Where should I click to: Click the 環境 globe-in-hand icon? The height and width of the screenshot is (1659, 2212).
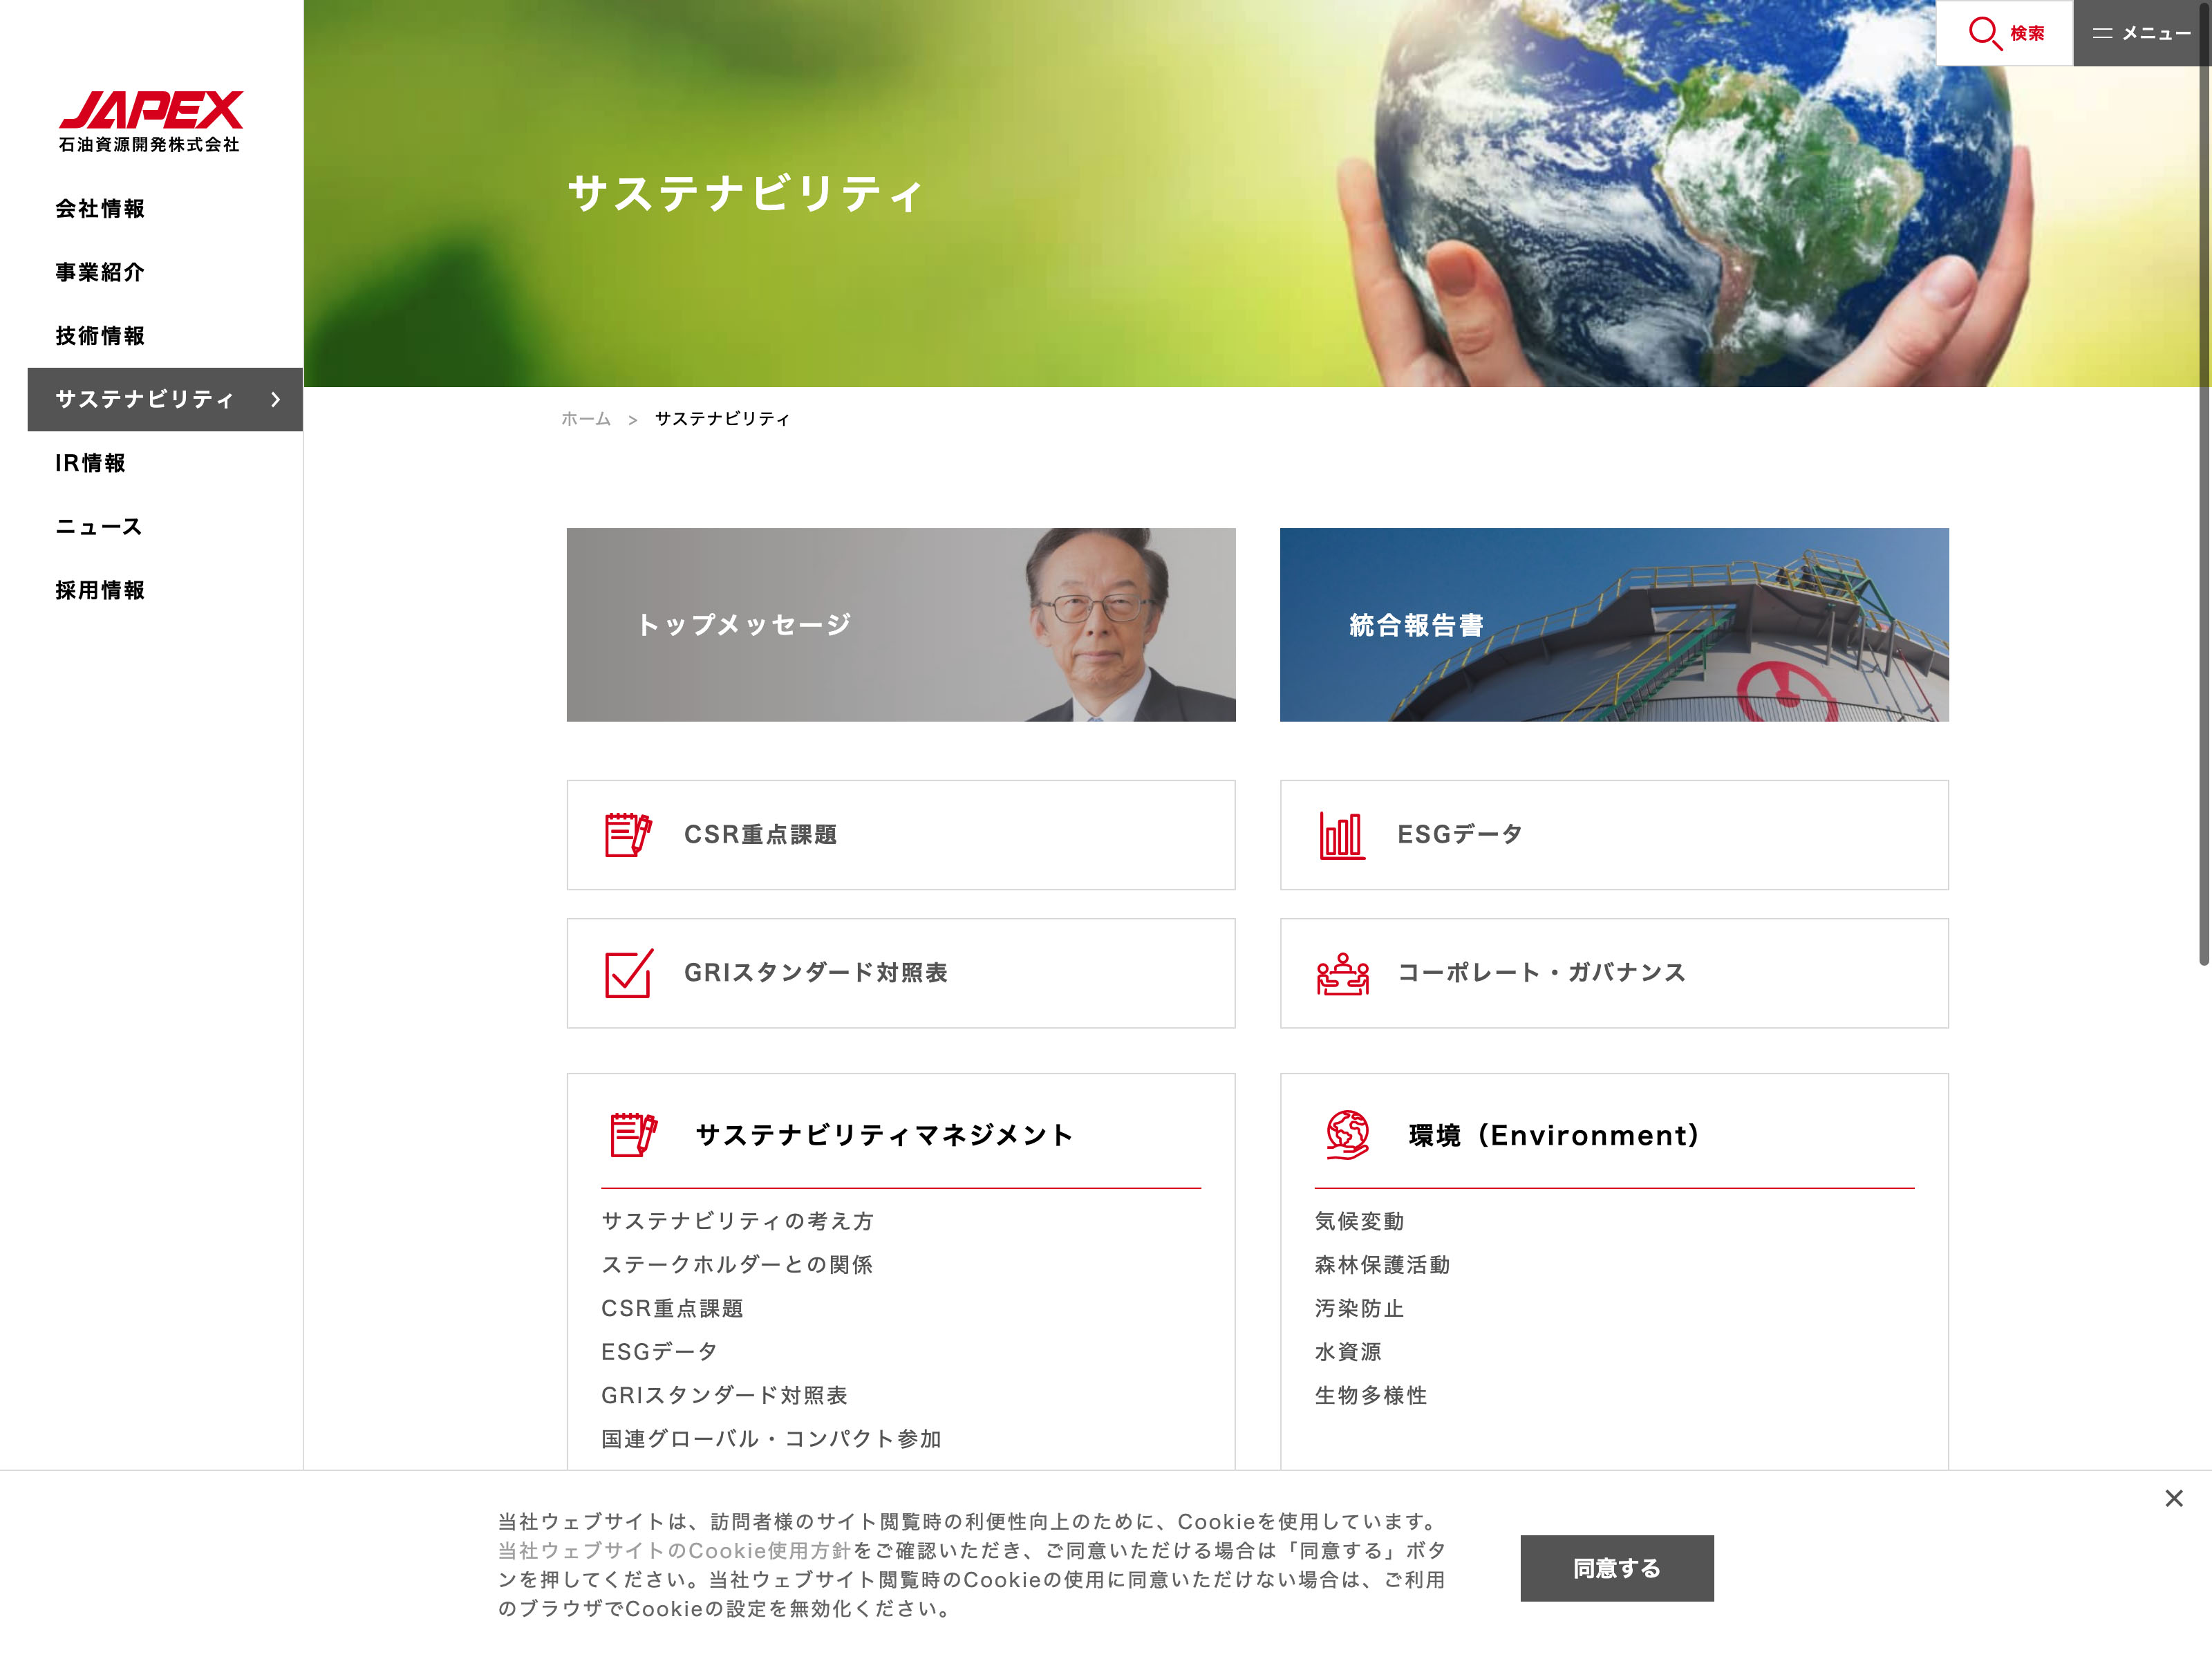tap(1347, 1134)
